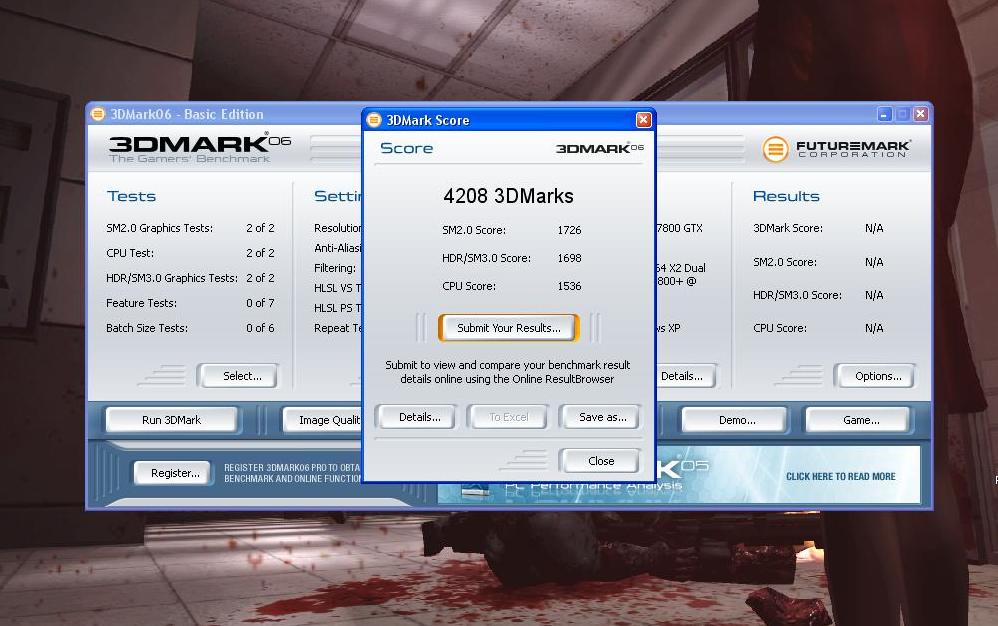Click the Demo button
This screenshot has width=998, height=626.
point(736,420)
